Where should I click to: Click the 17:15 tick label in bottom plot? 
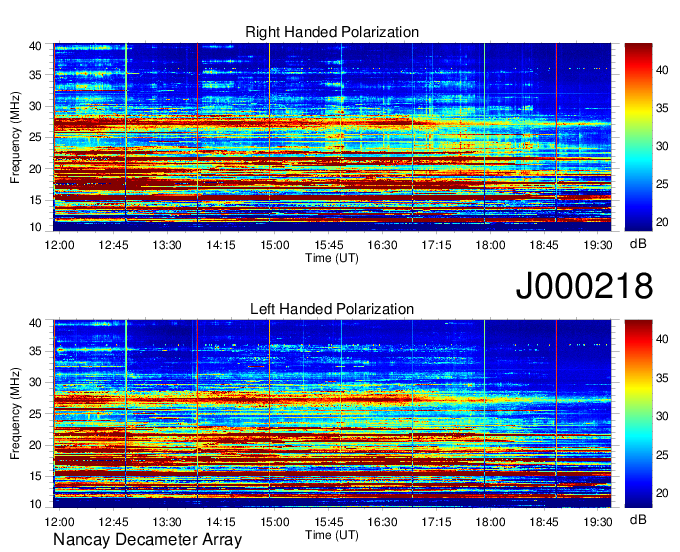[436, 522]
